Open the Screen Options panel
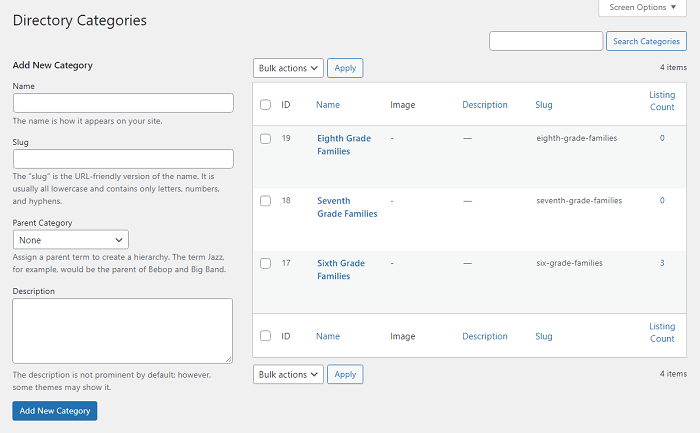 tap(642, 8)
